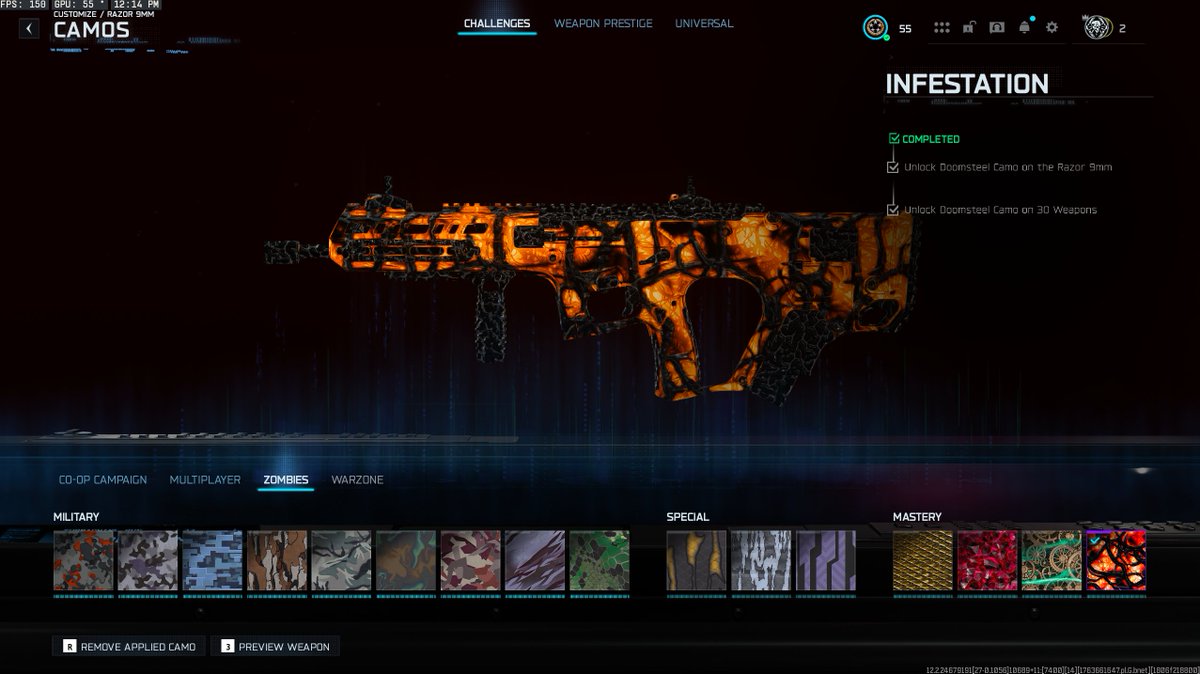Select the first Military camo with orange spots

83,561
